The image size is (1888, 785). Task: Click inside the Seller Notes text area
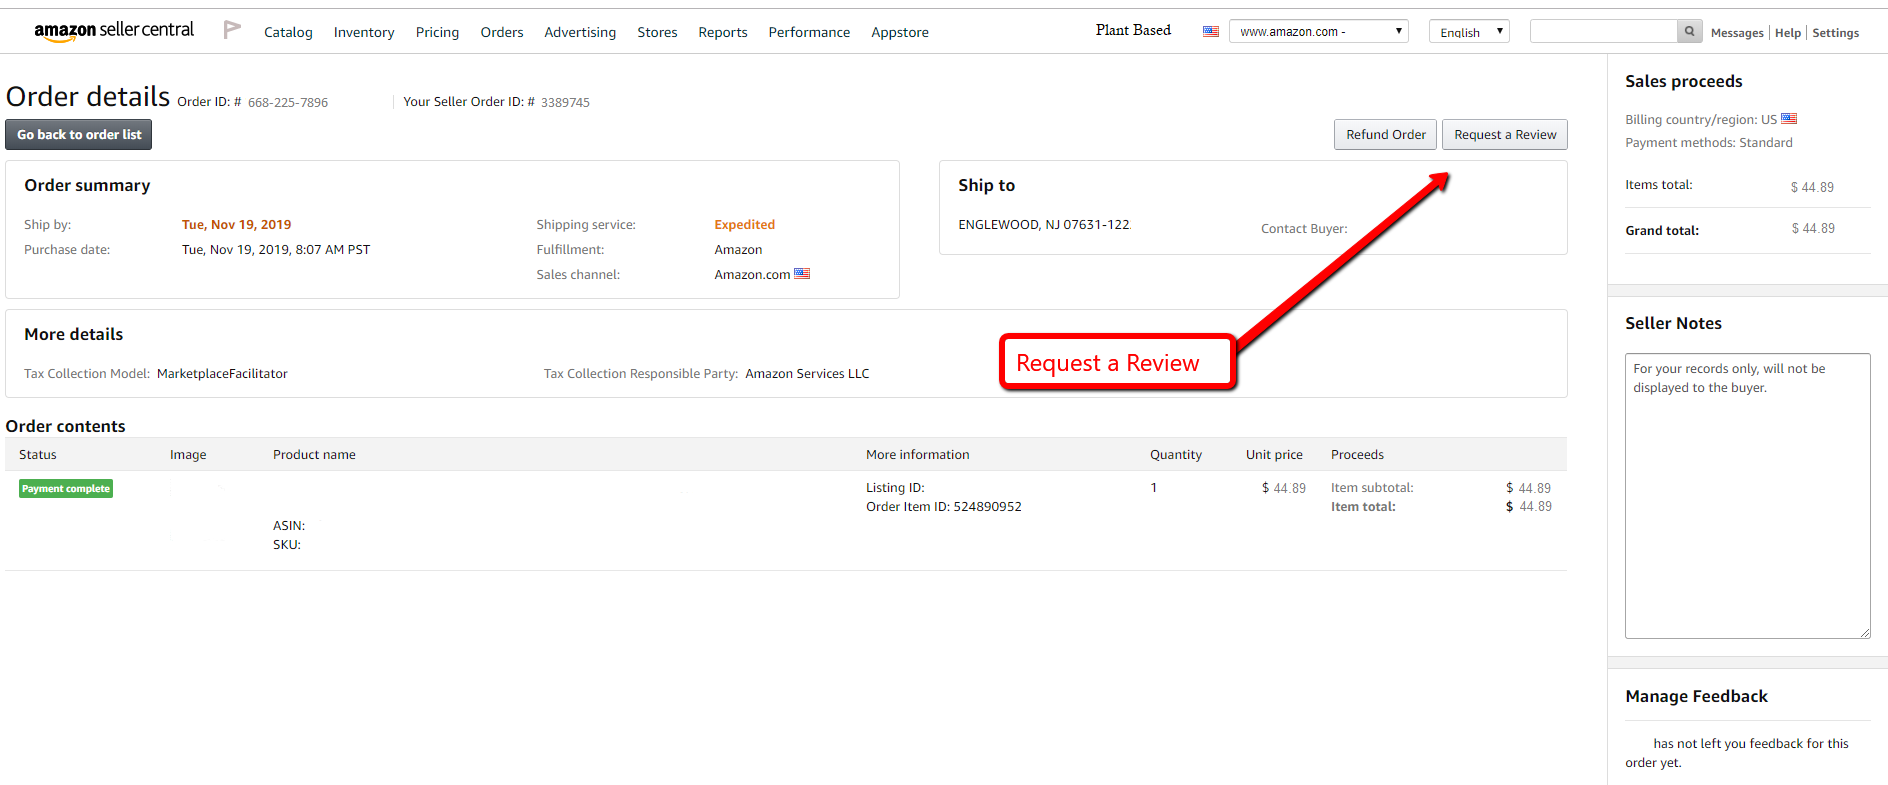[x=1747, y=496]
